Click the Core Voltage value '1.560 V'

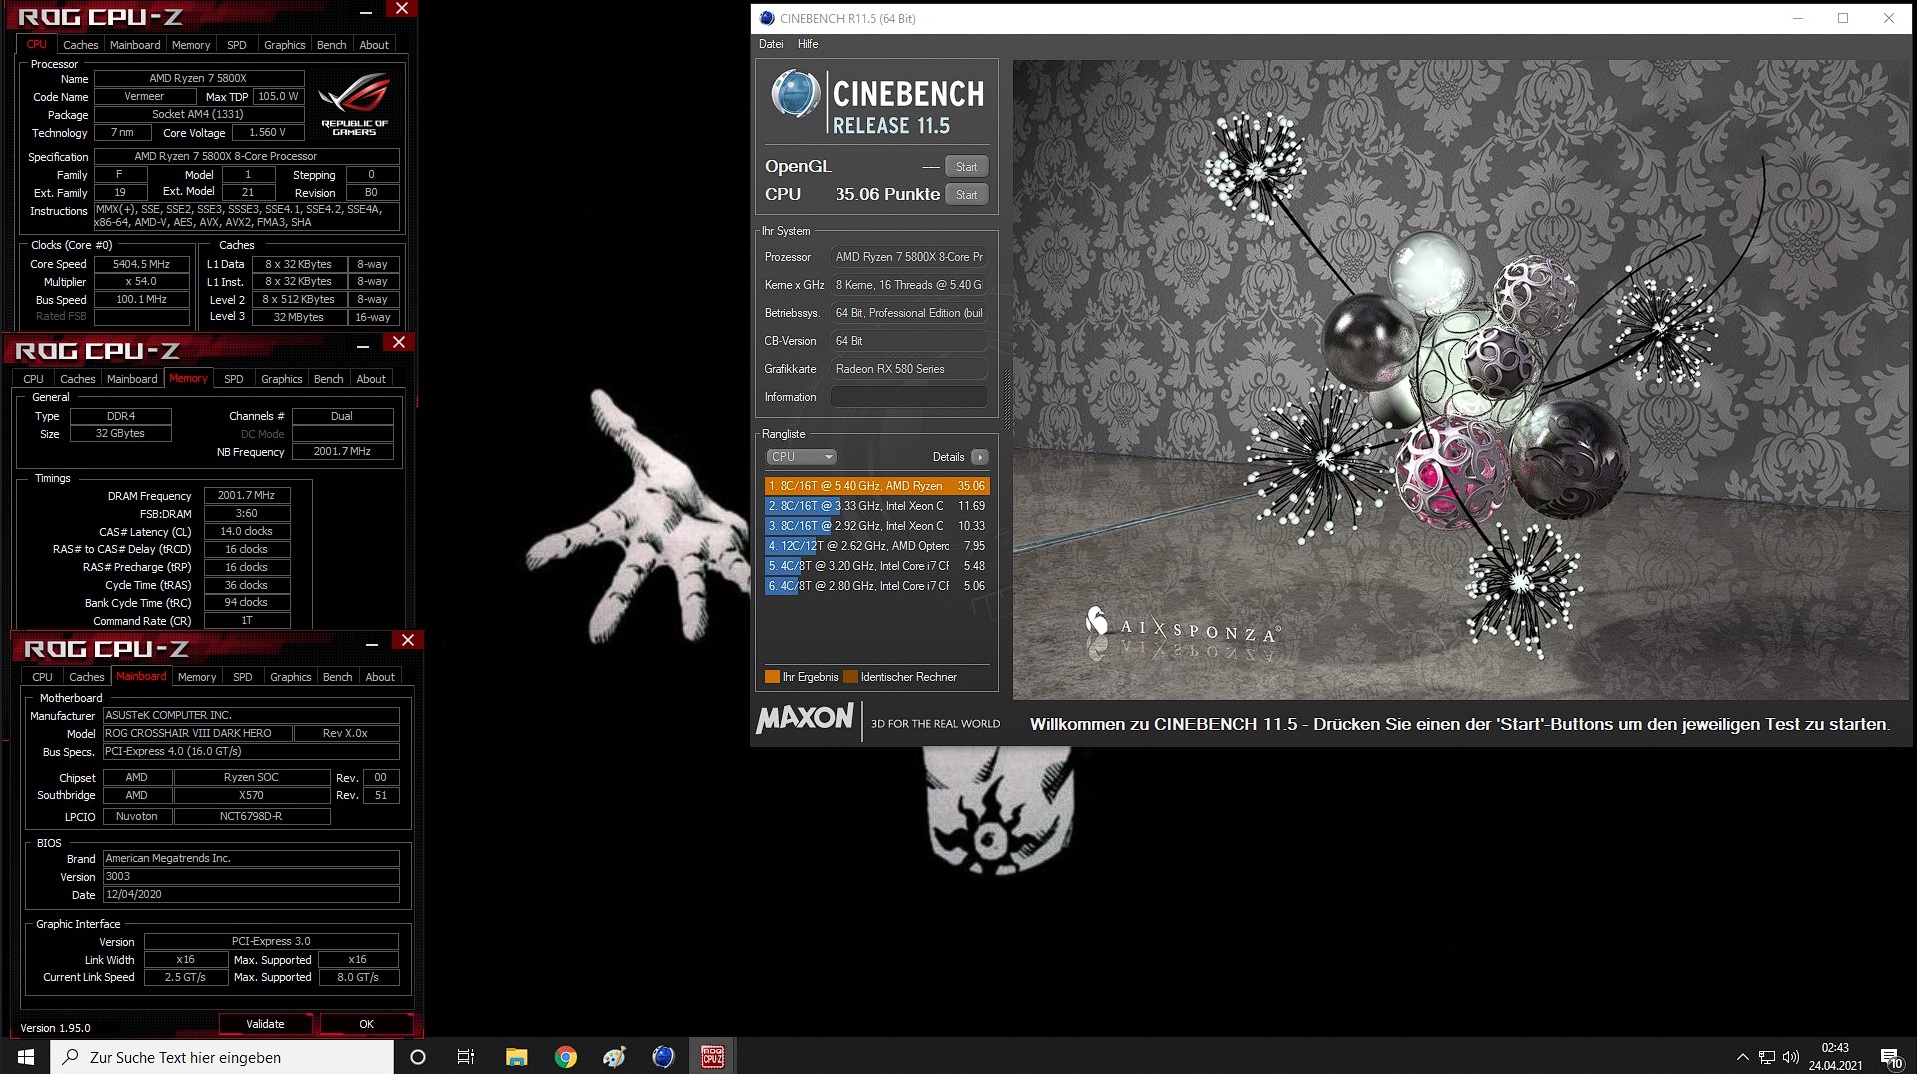(268, 132)
